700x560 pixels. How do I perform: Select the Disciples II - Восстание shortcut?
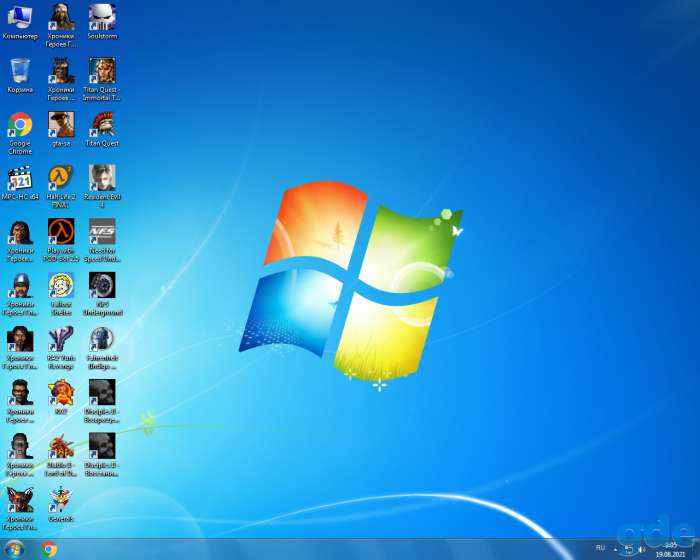(102, 455)
